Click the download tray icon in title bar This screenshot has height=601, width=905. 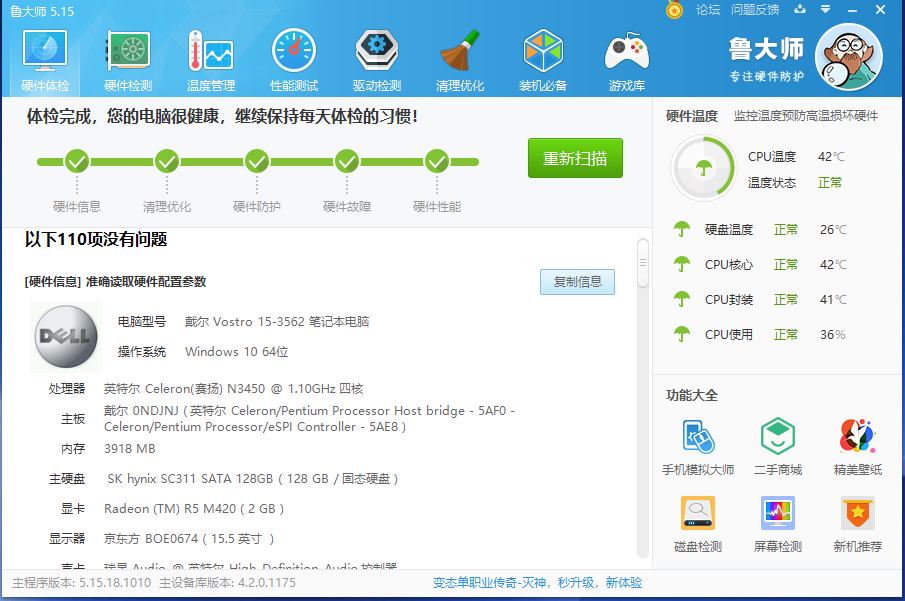click(x=799, y=10)
